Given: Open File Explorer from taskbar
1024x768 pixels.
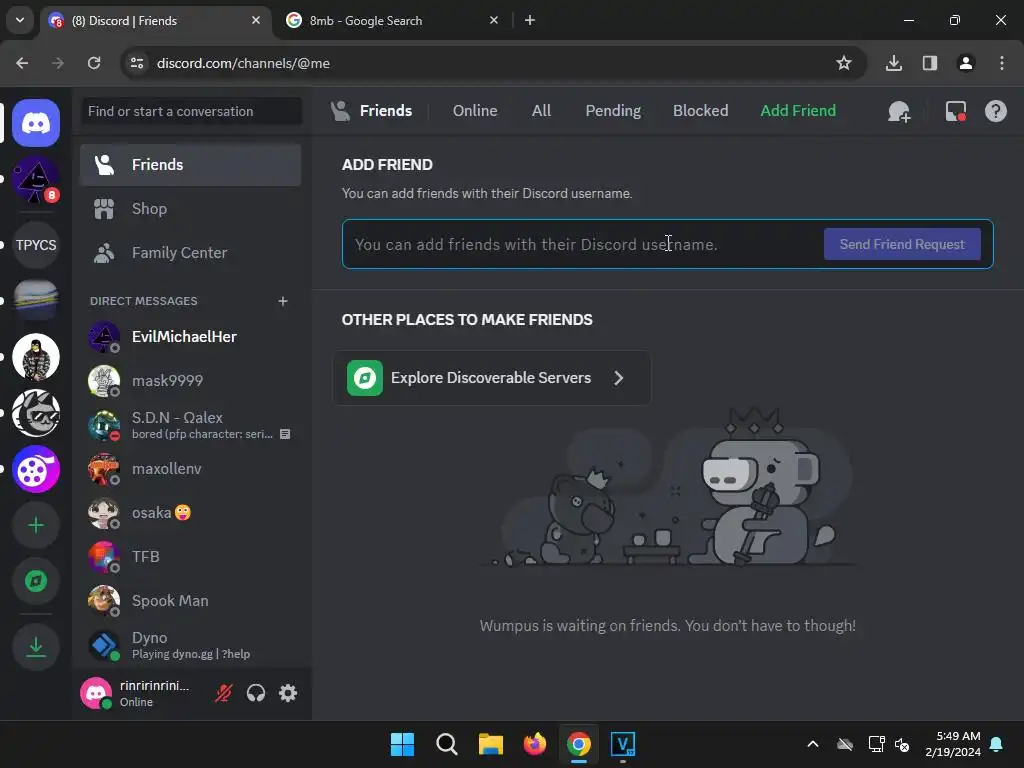Looking at the screenshot, I should pyautogui.click(x=490, y=744).
